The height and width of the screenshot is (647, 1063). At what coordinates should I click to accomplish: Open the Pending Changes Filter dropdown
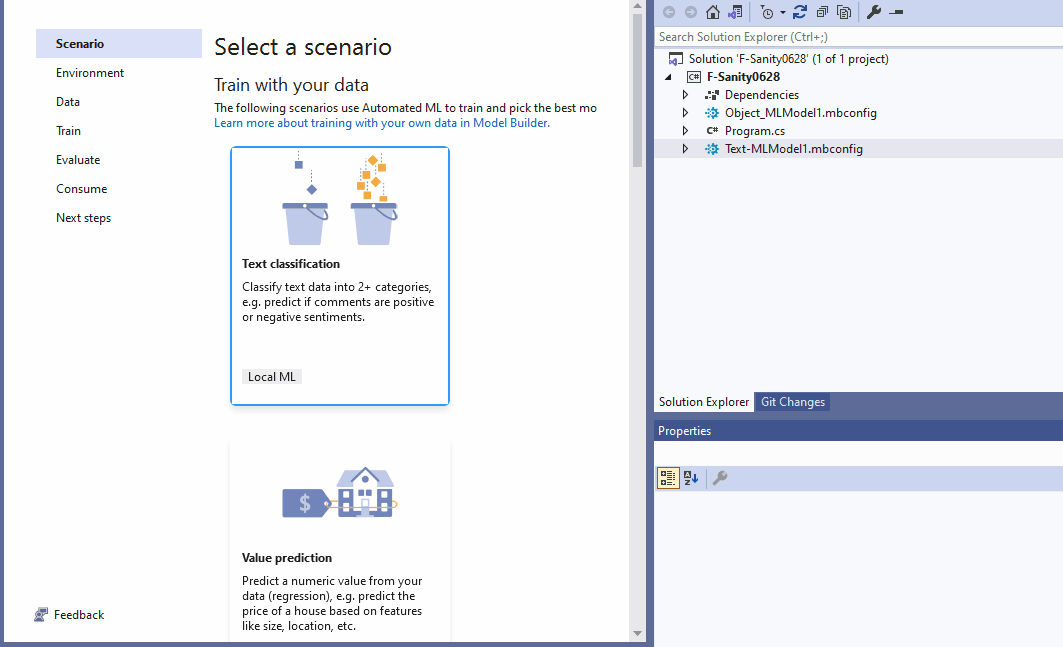(782, 12)
